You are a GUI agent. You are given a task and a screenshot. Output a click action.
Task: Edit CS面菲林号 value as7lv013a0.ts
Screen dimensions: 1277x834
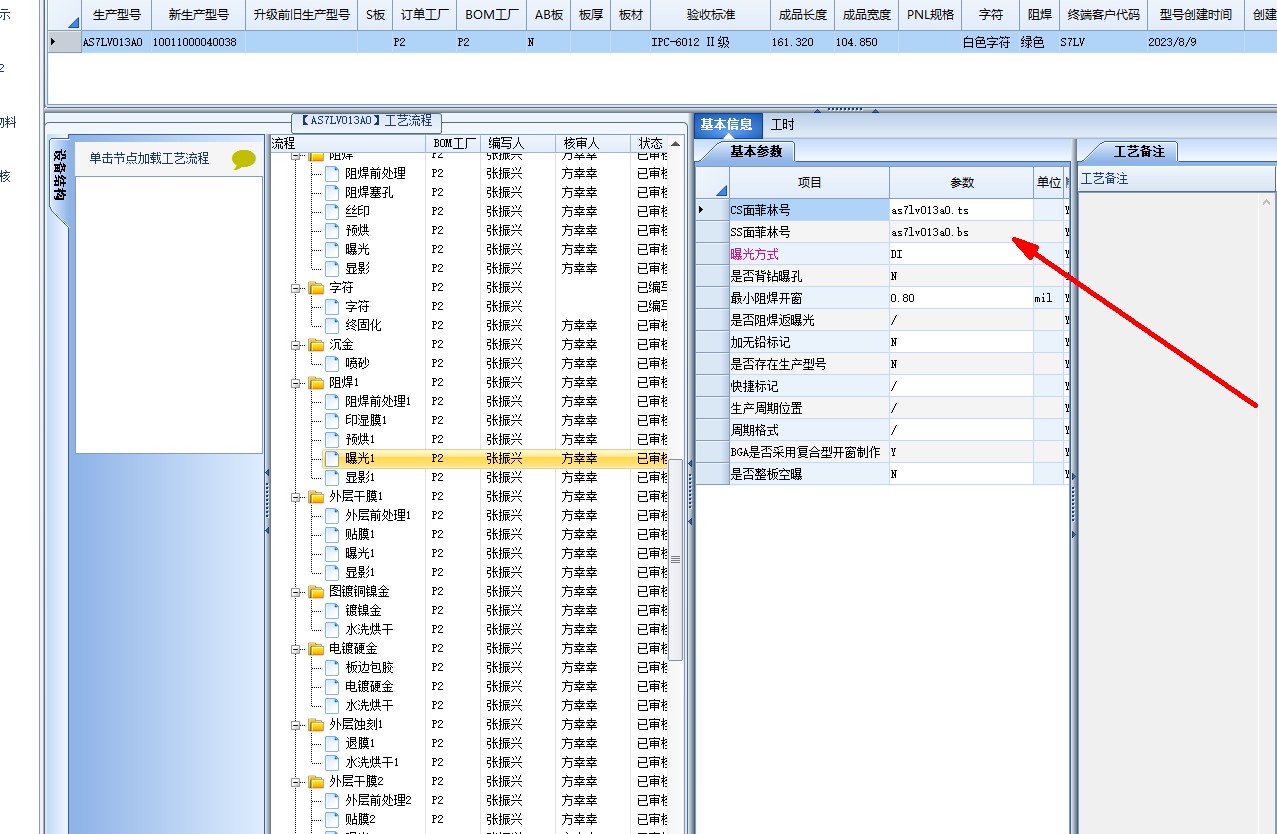click(x=961, y=210)
